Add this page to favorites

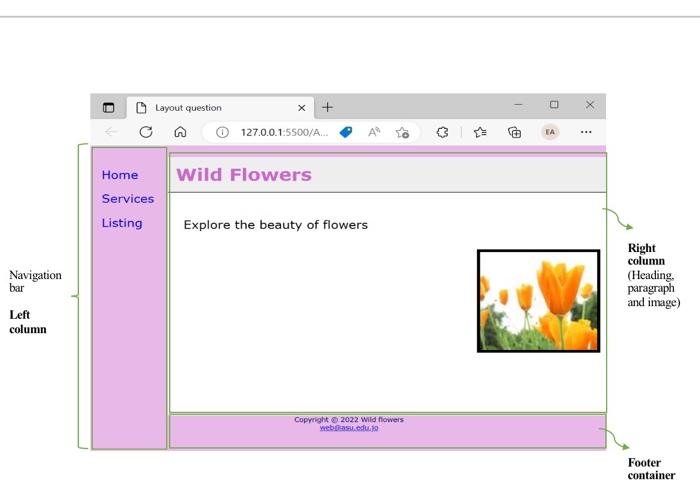click(402, 132)
